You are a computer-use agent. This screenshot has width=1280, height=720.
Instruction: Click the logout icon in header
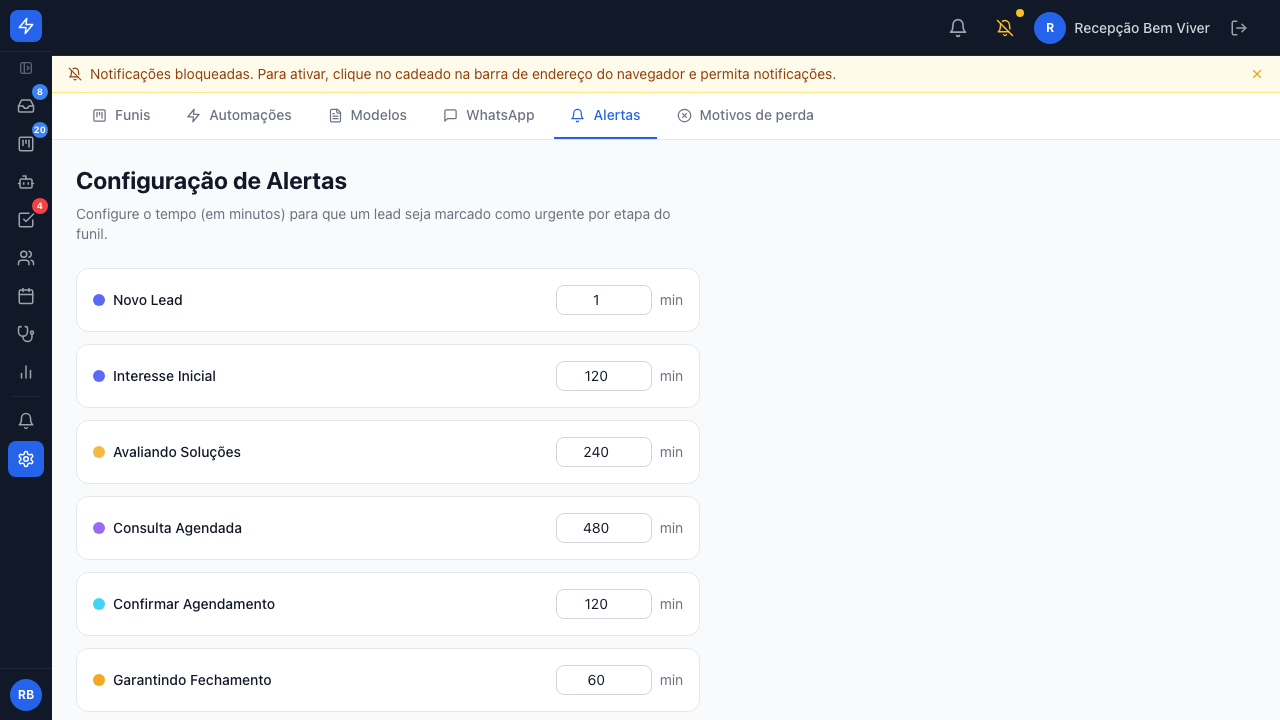tap(1239, 28)
